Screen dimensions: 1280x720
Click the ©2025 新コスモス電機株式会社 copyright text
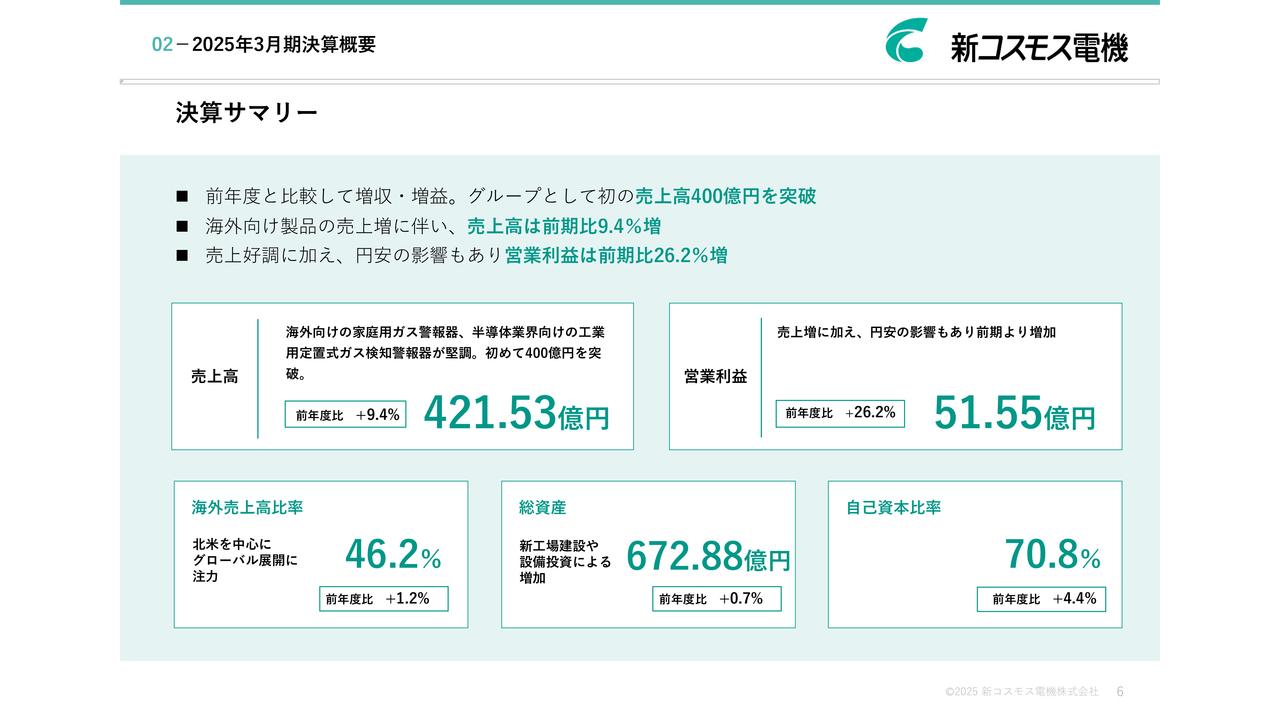(x=1021, y=692)
